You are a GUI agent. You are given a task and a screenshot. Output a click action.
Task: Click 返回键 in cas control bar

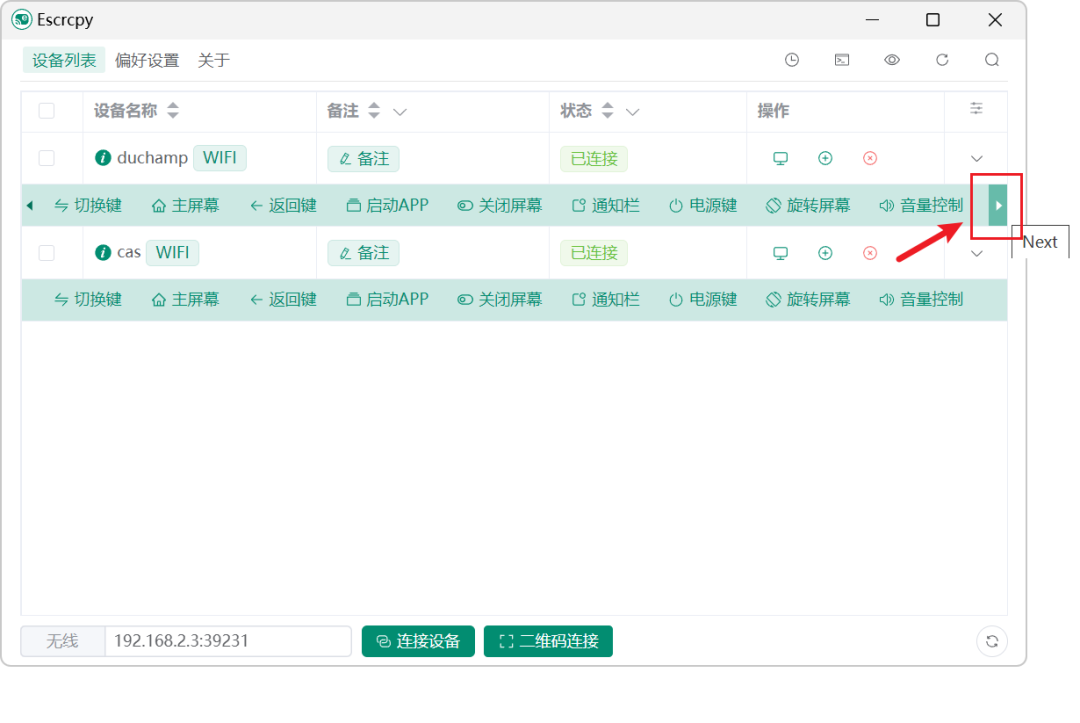(x=283, y=300)
